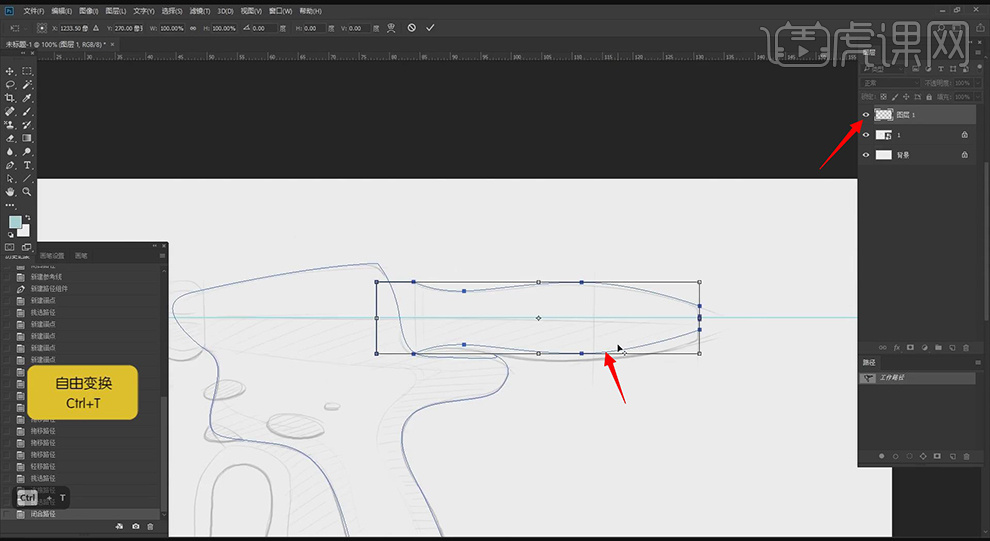The image size is (990, 541).
Task: Select the Blur tool
Action: 9,152
